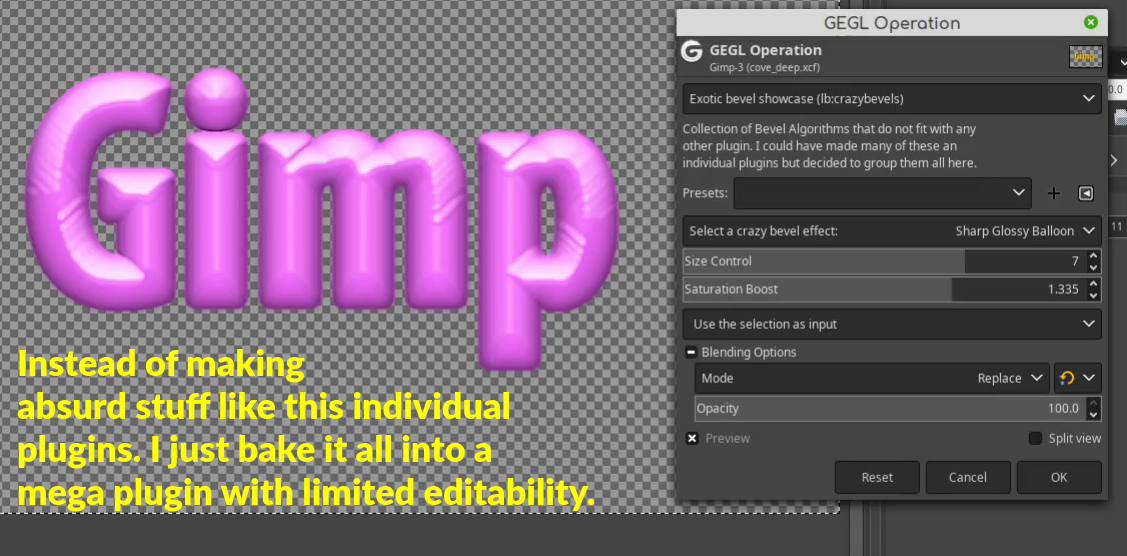Image resolution: width=1127 pixels, height=556 pixels.
Task: Click the GEGL 'G' logo icon
Action: (691, 52)
